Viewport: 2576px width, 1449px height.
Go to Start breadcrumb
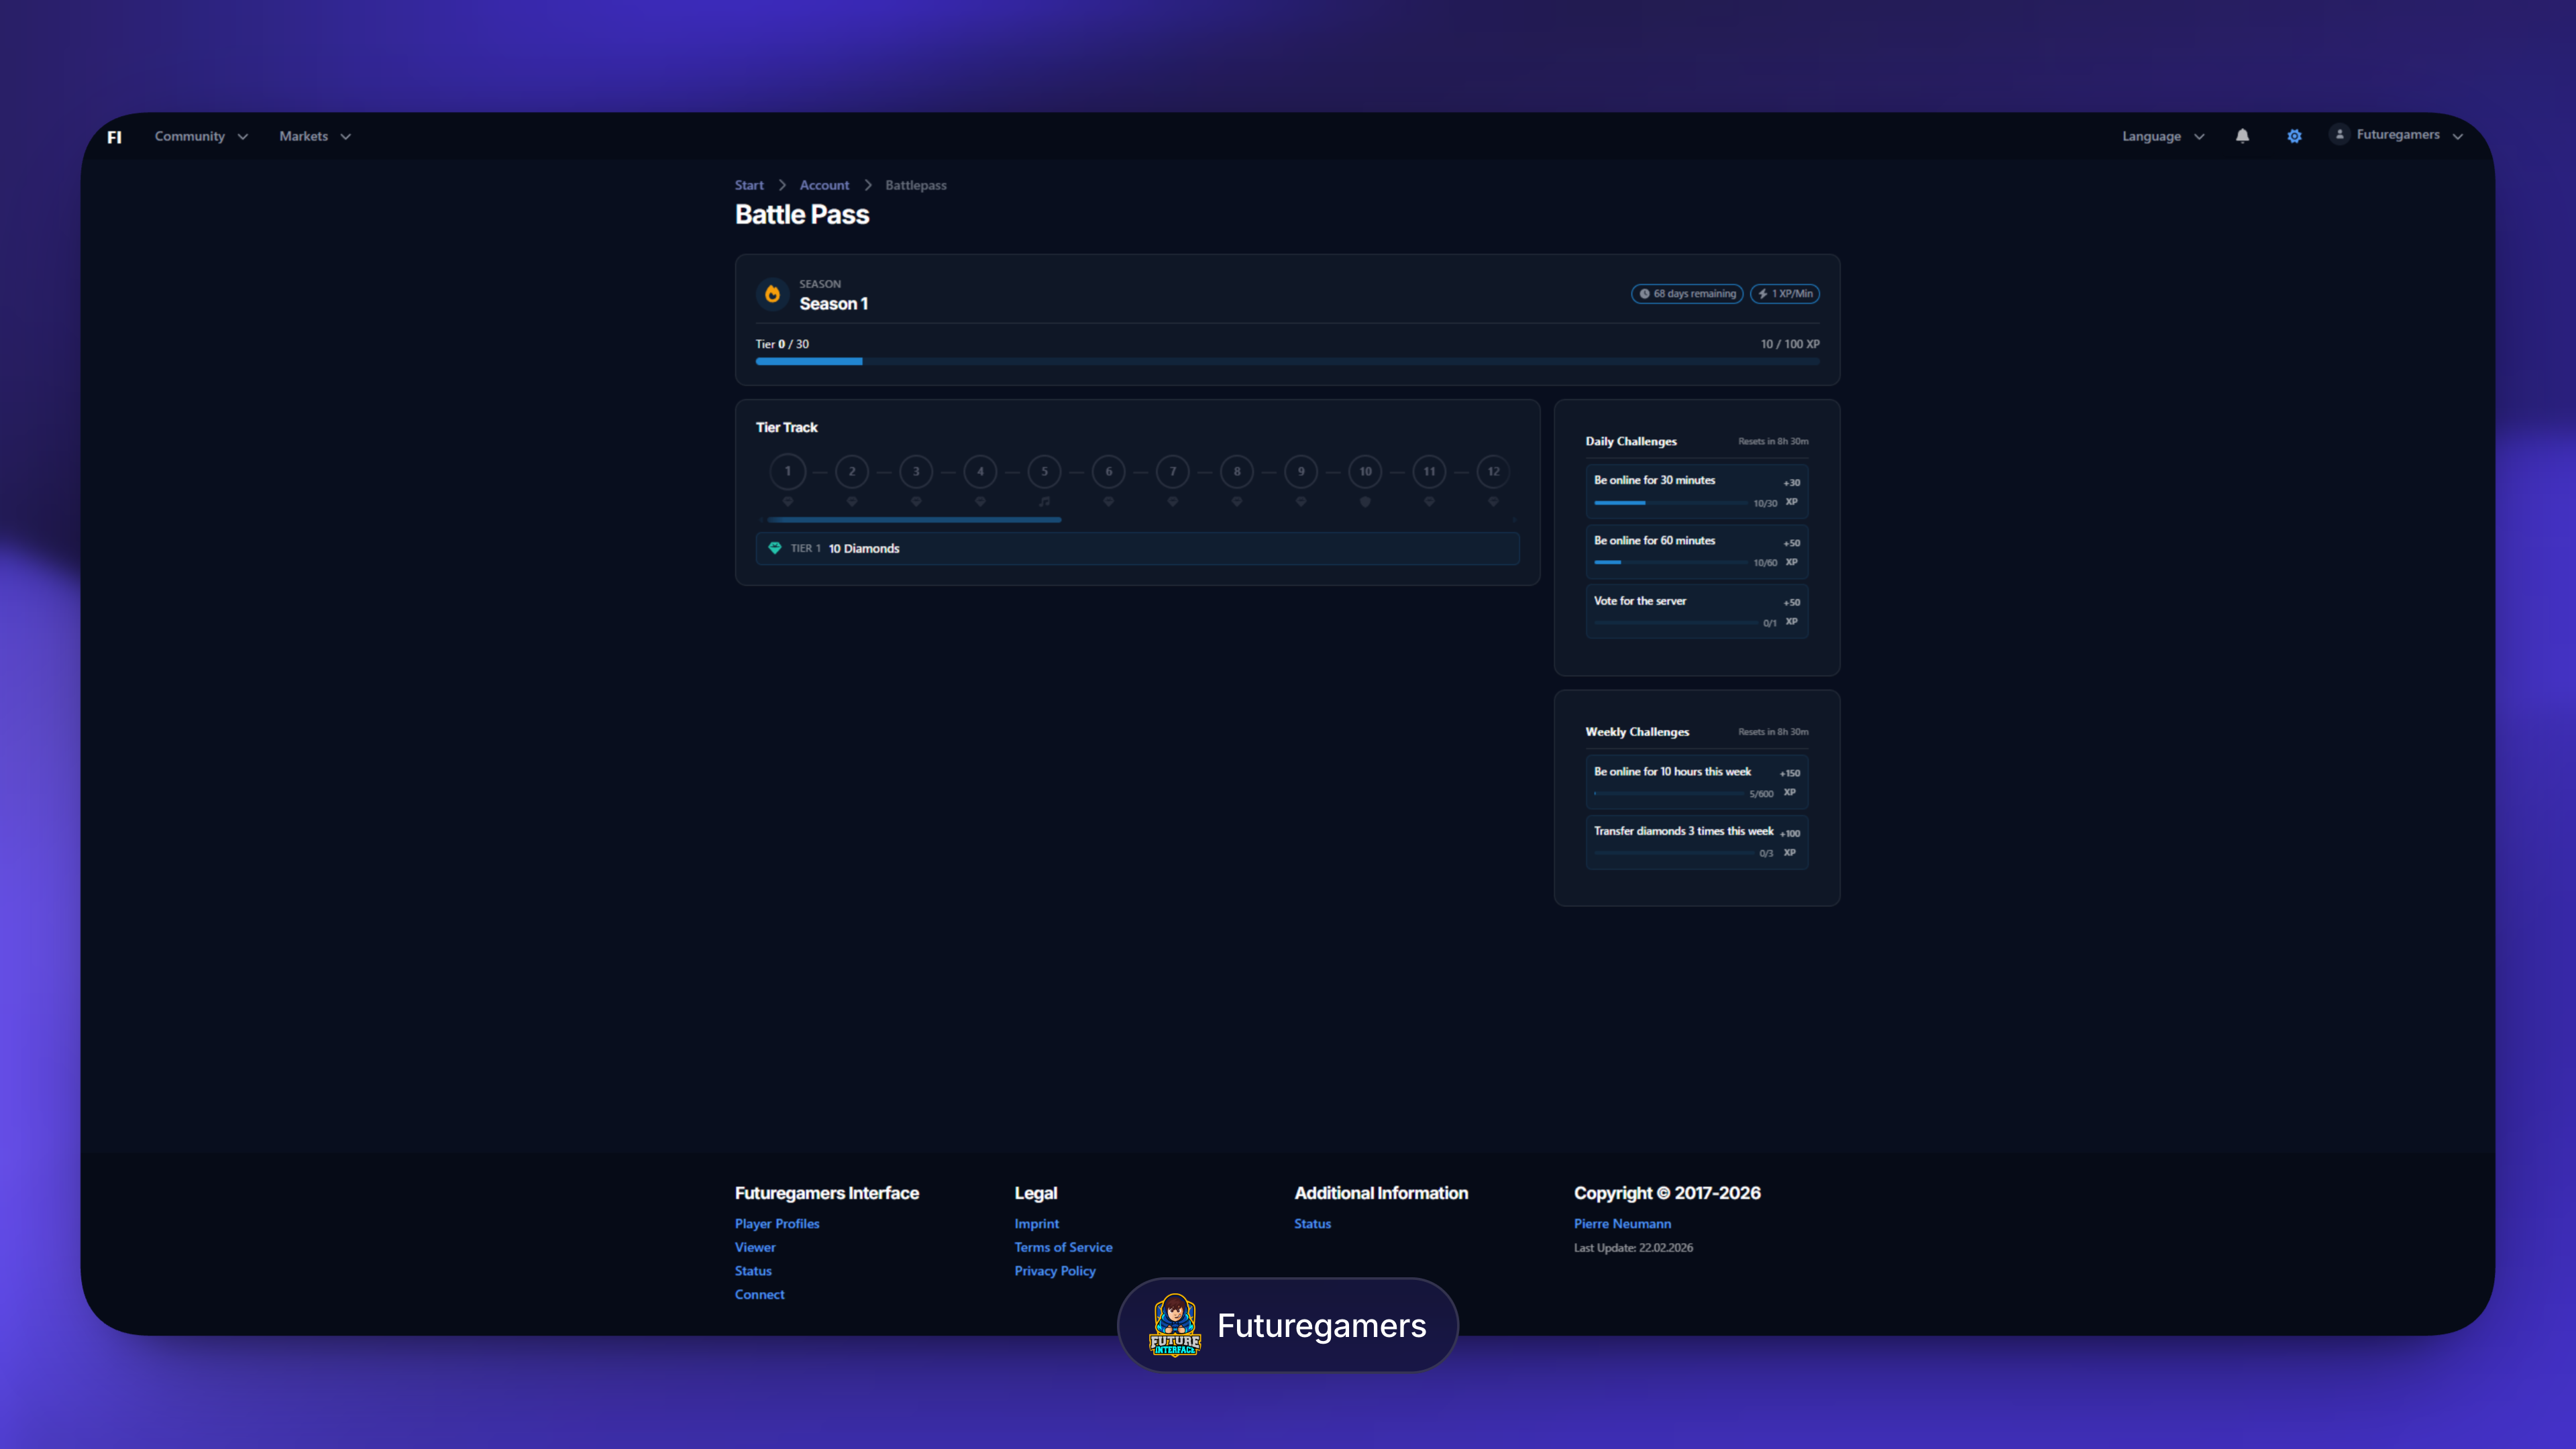748,185
